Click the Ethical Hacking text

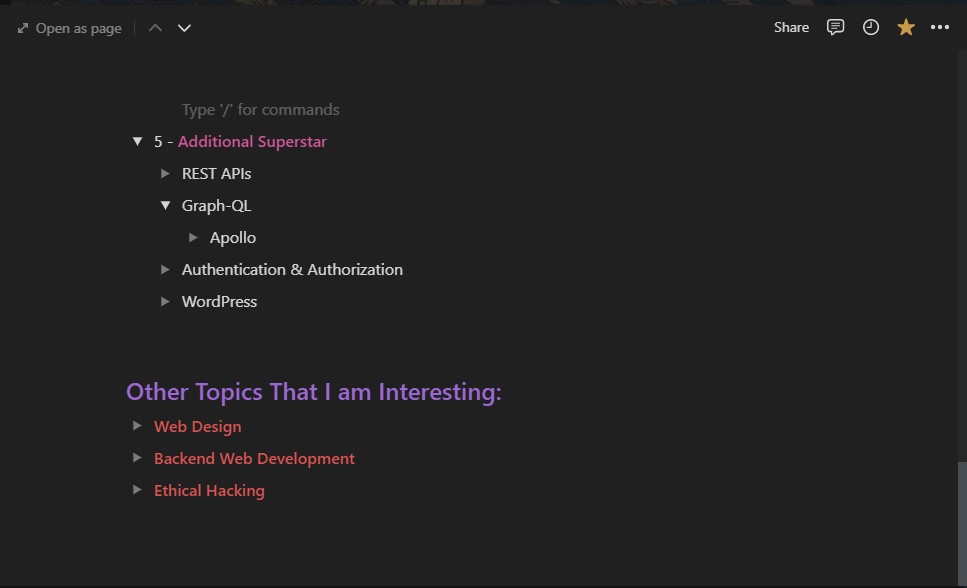click(x=209, y=491)
